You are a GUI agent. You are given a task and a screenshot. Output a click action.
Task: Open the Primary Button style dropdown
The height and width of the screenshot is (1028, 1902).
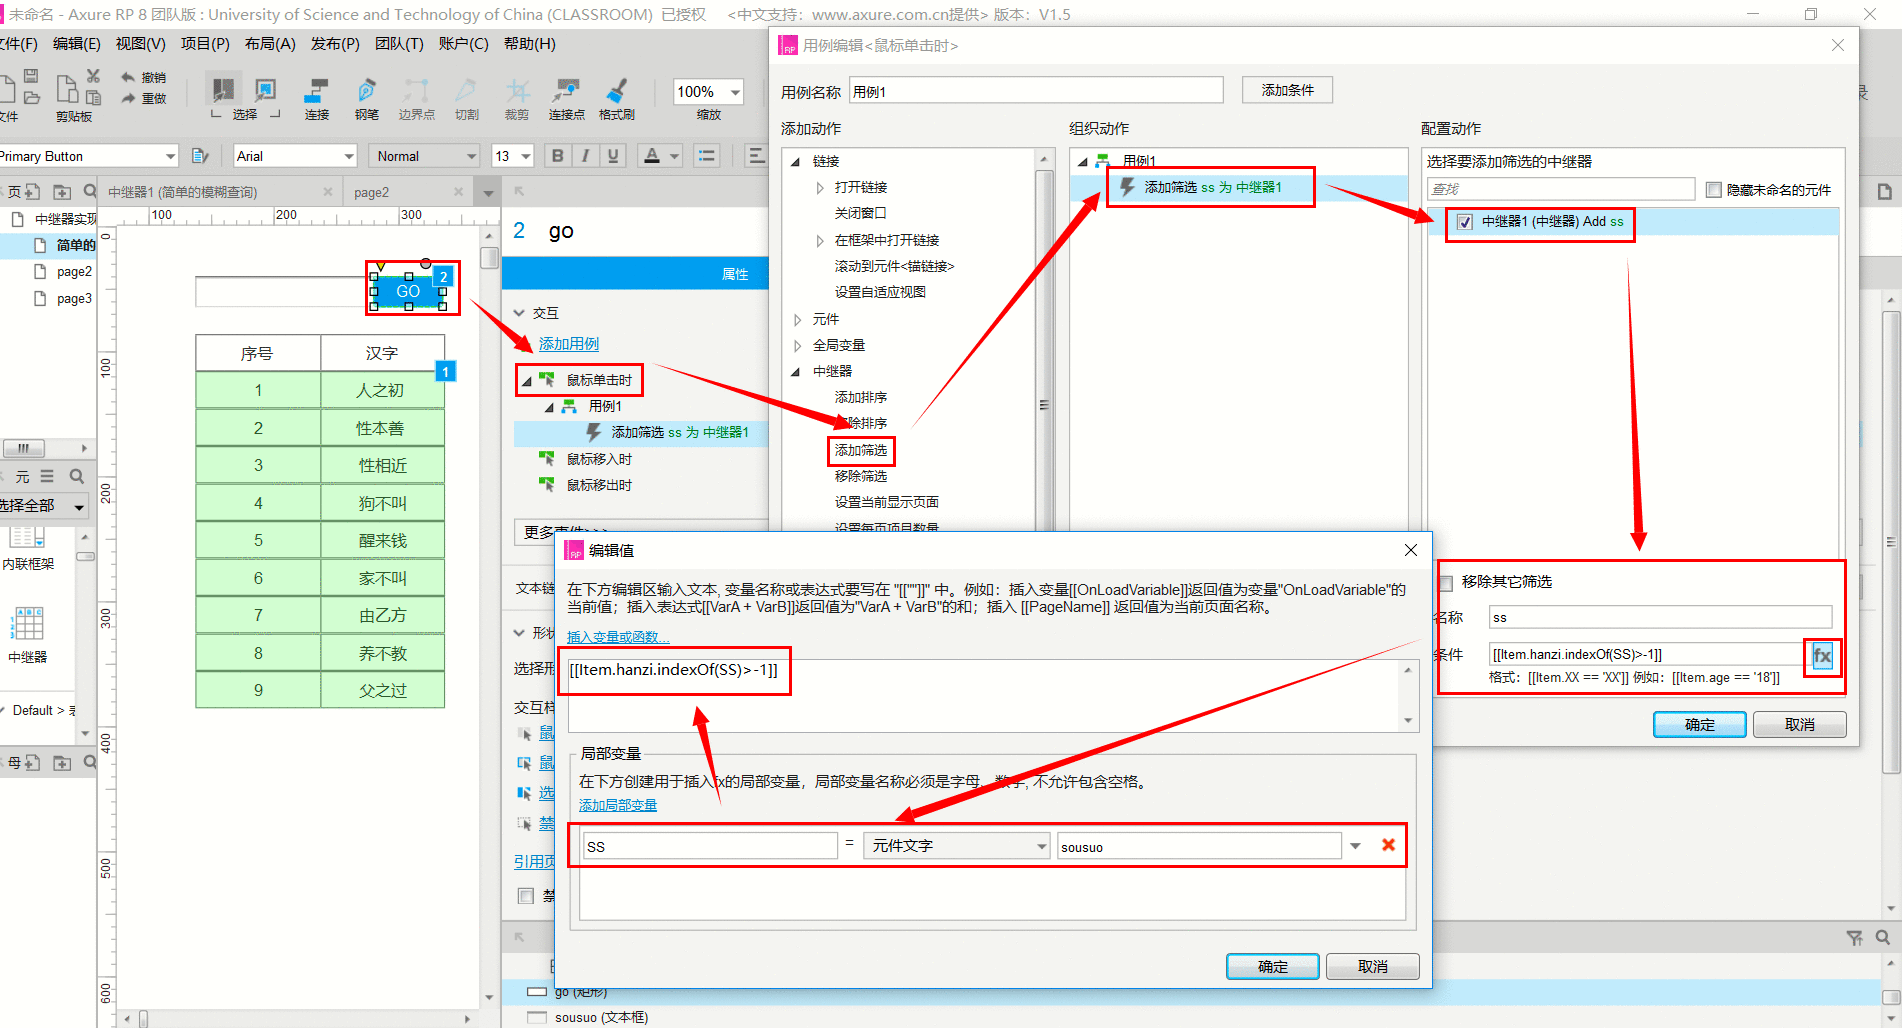pos(170,156)
